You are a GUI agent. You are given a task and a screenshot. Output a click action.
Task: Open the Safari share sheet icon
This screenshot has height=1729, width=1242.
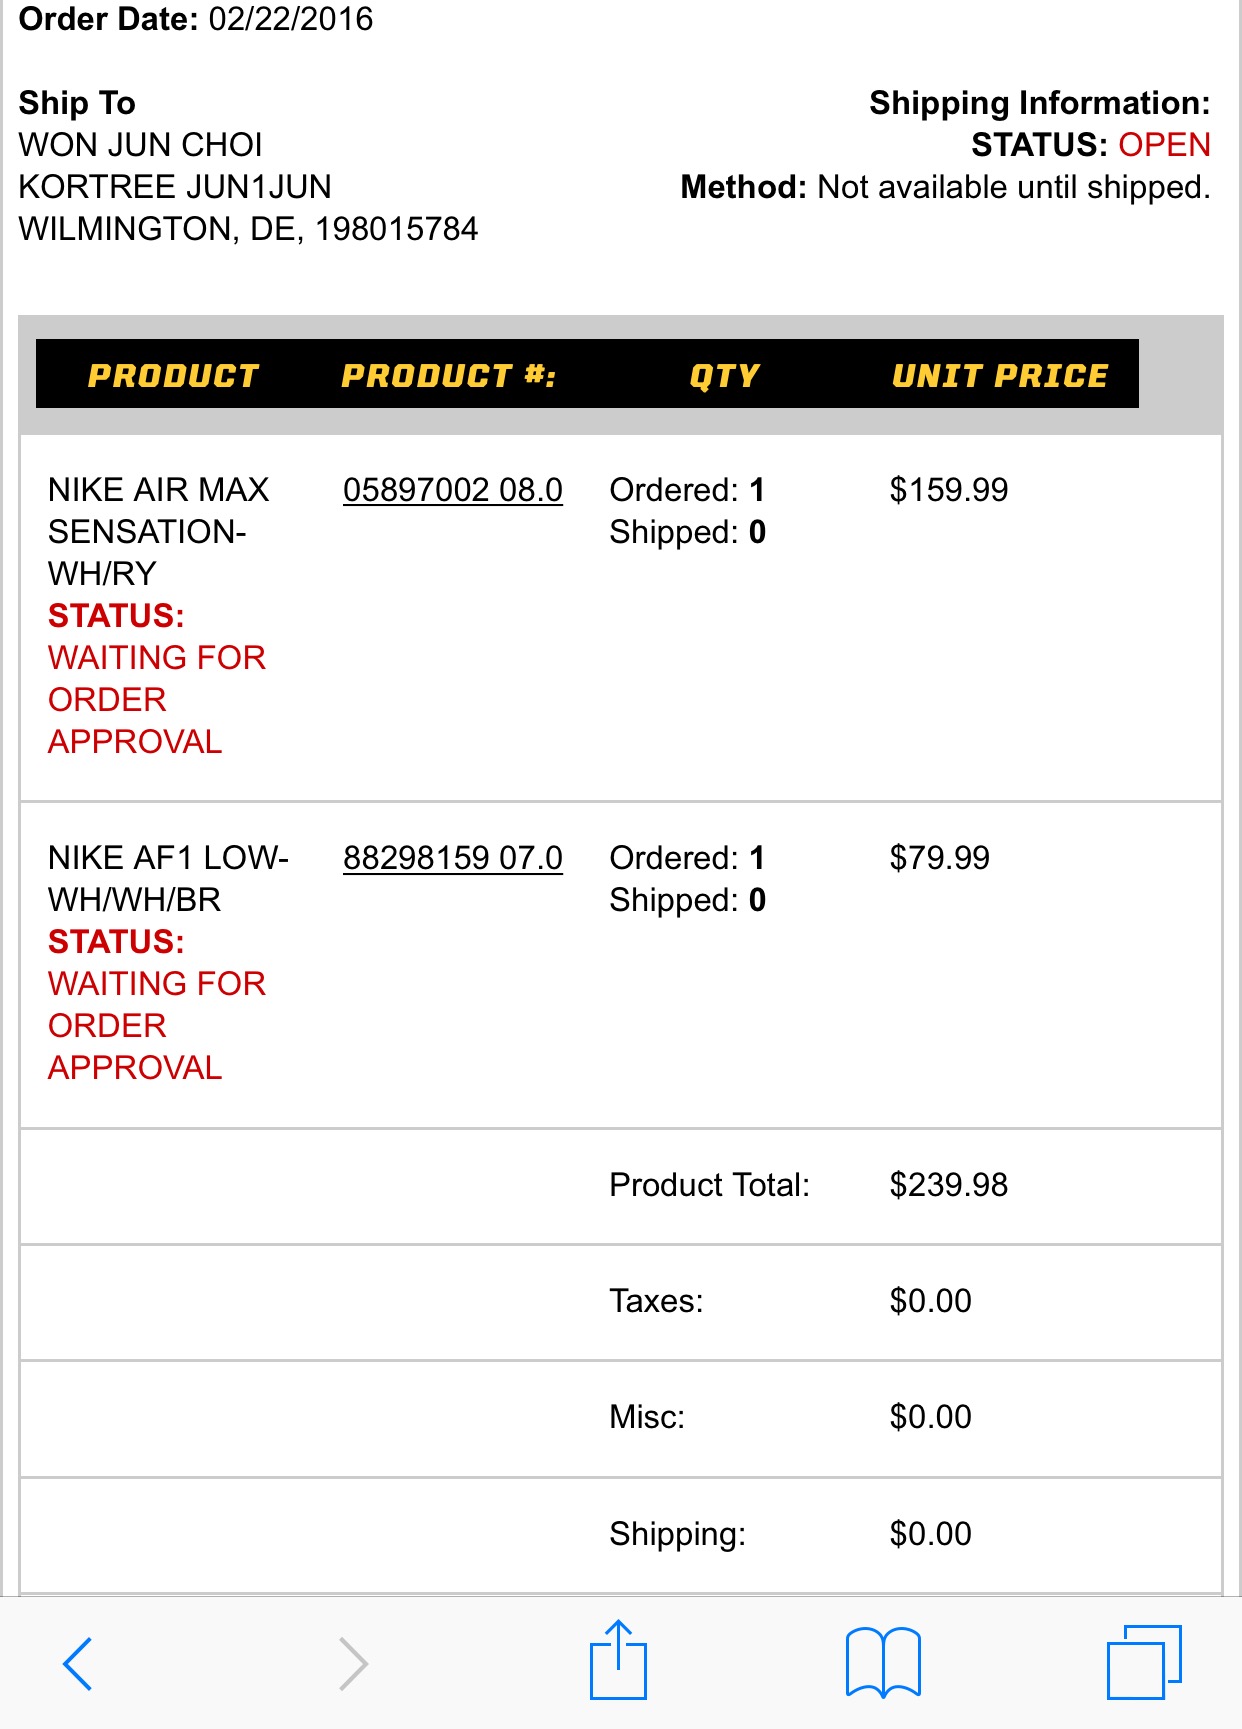coord(618,1660)
